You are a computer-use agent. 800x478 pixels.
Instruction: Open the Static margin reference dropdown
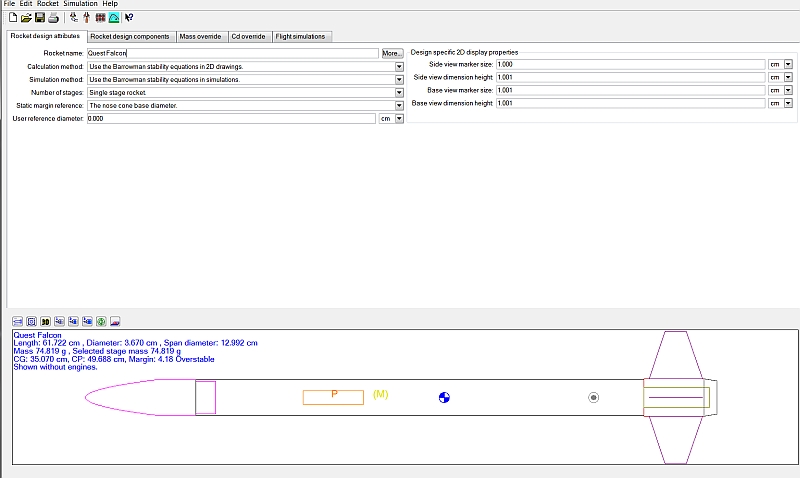click(x=399, y=105)
